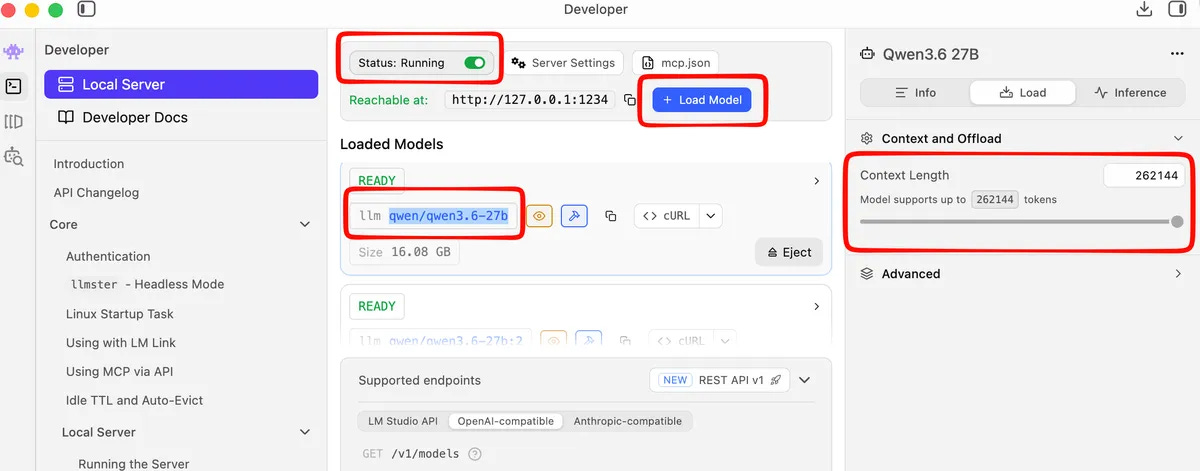The width and height of the screenshot is (1200, 471).
Task: Switch to the Info tab
Action: coord(913,92)
